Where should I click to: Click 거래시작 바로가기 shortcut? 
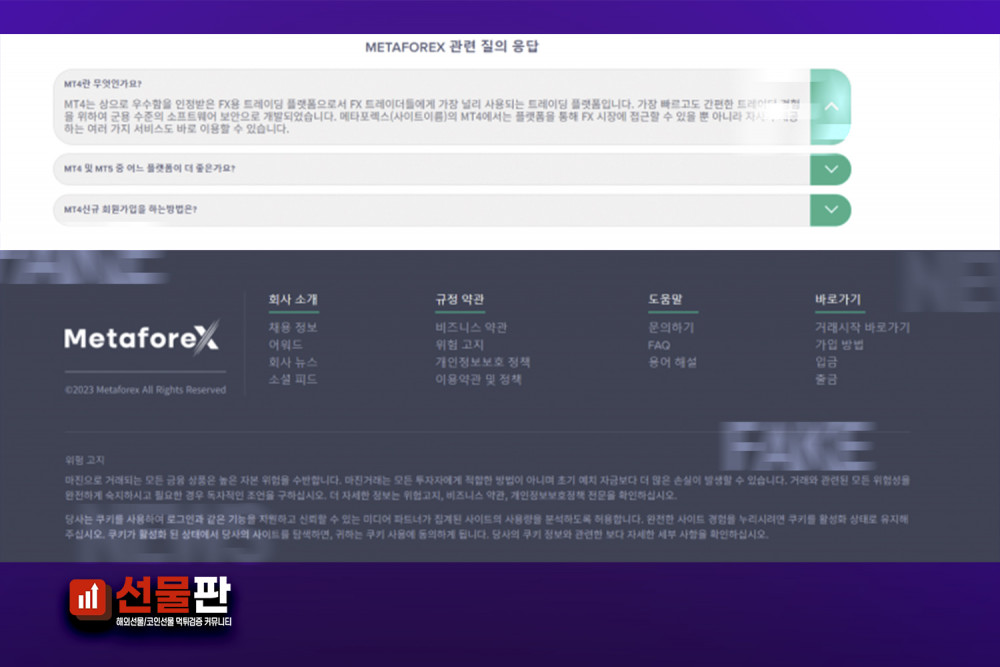[862, 327]
